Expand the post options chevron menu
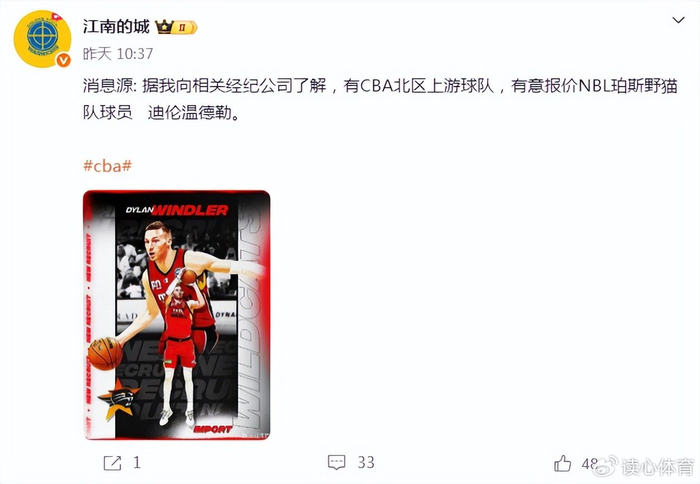Image resolution: width=700 pixels, height=484 pixels. click(x=678, y=20)
